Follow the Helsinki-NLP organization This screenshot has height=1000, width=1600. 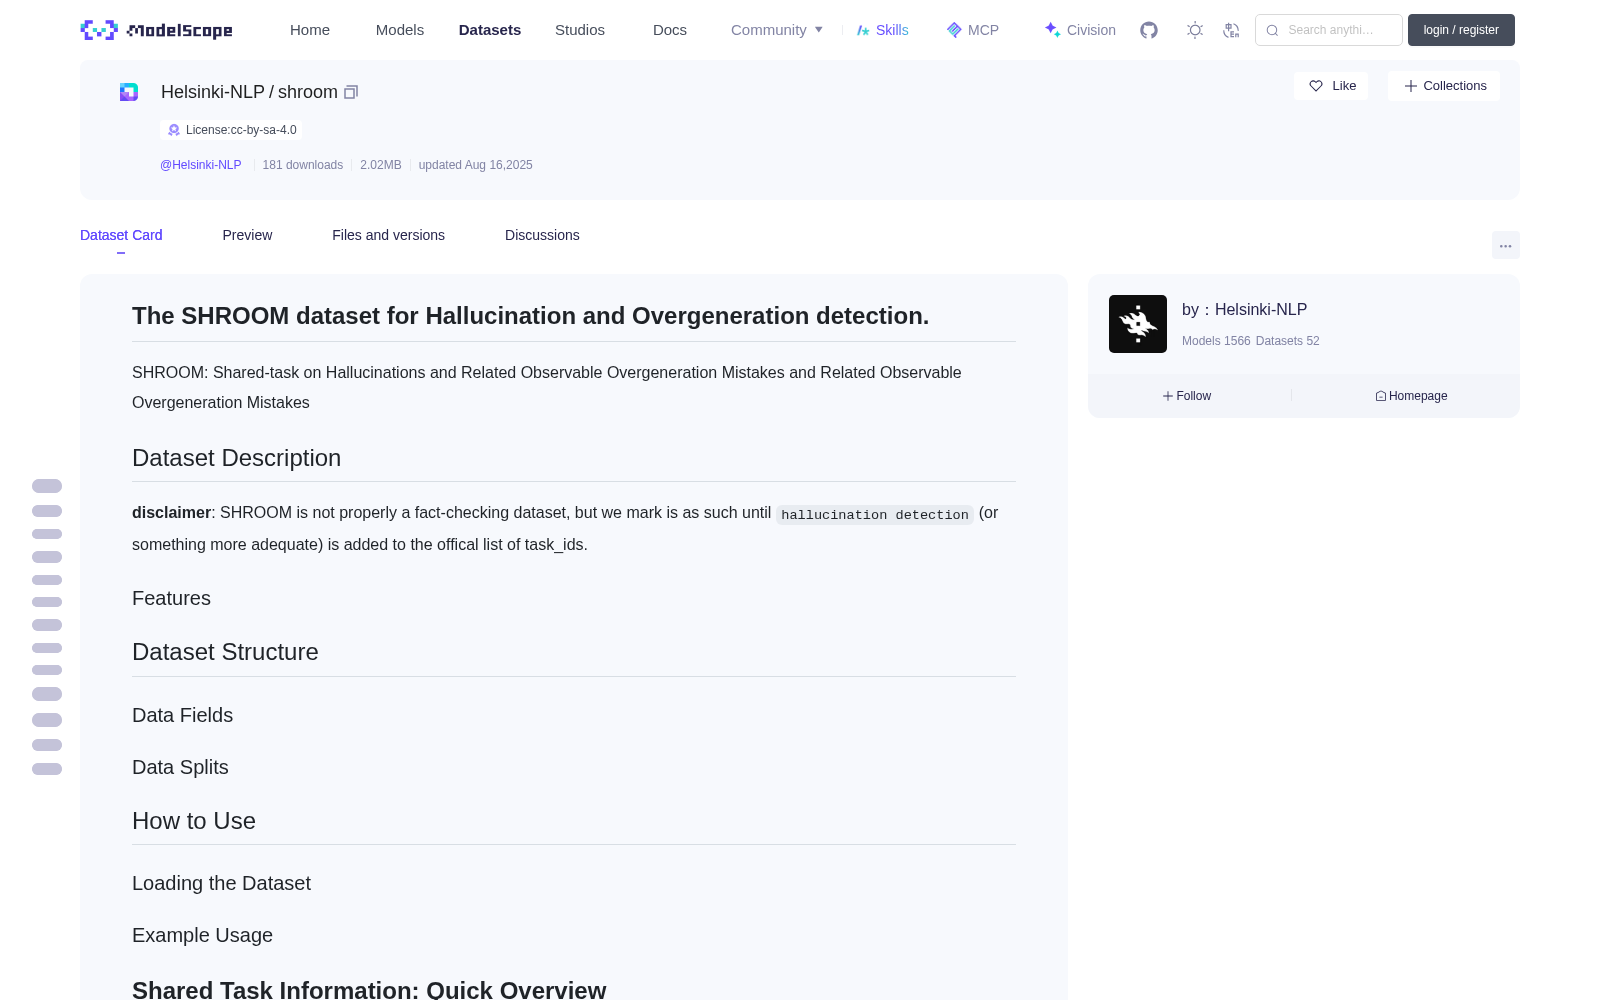tap(1187, 396)
